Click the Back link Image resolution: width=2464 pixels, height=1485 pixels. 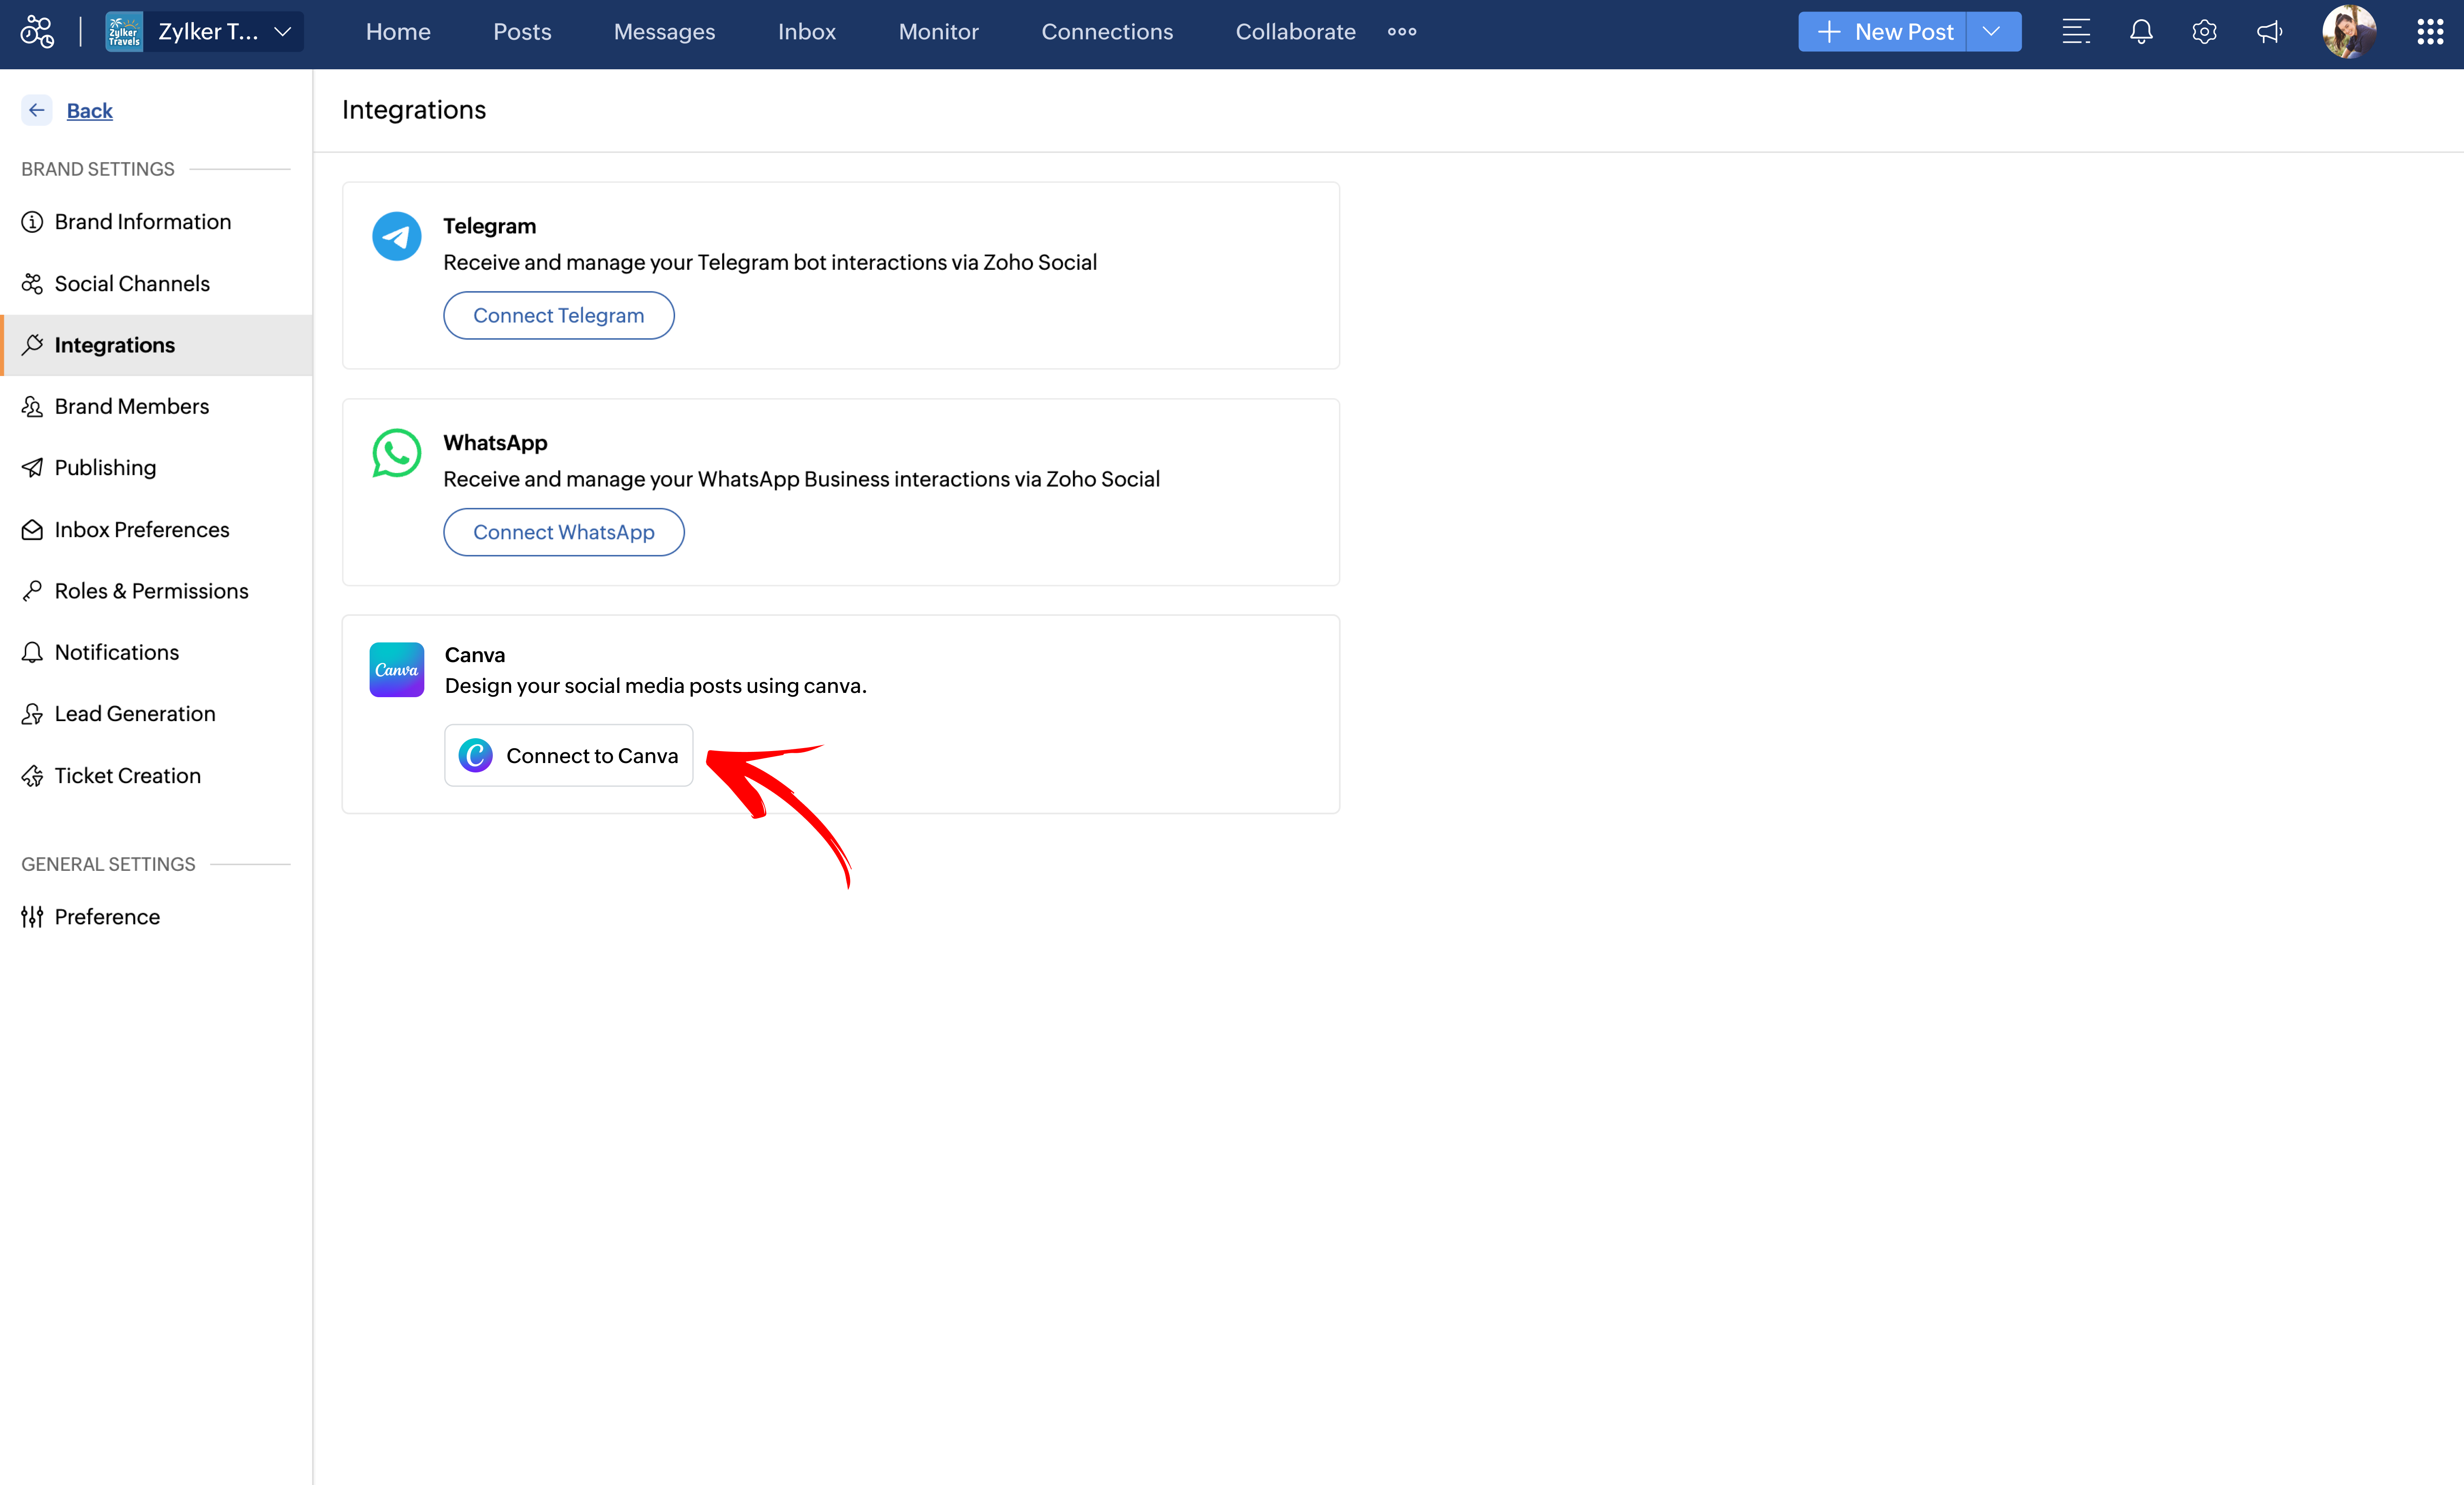89,111
